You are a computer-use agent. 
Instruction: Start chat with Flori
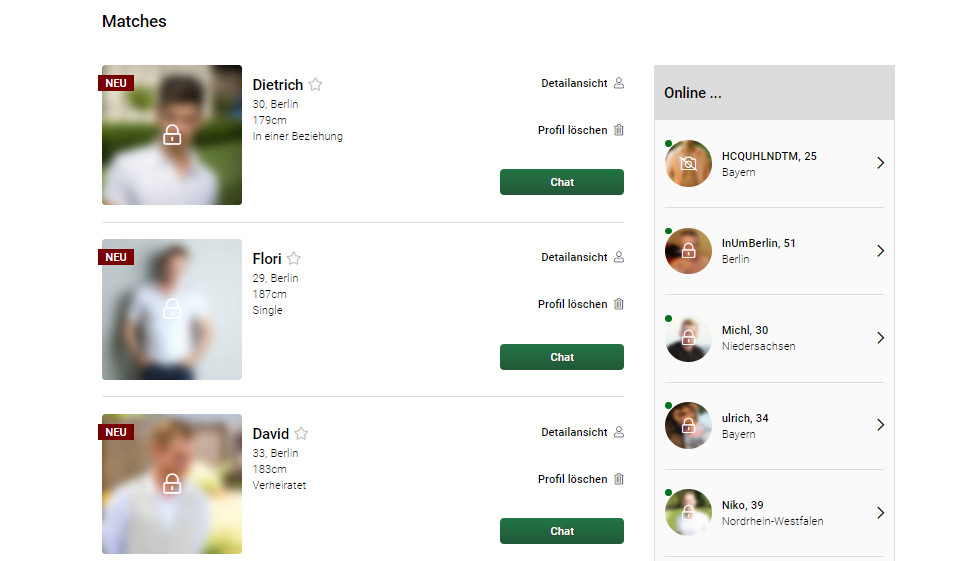click(561, 357)
